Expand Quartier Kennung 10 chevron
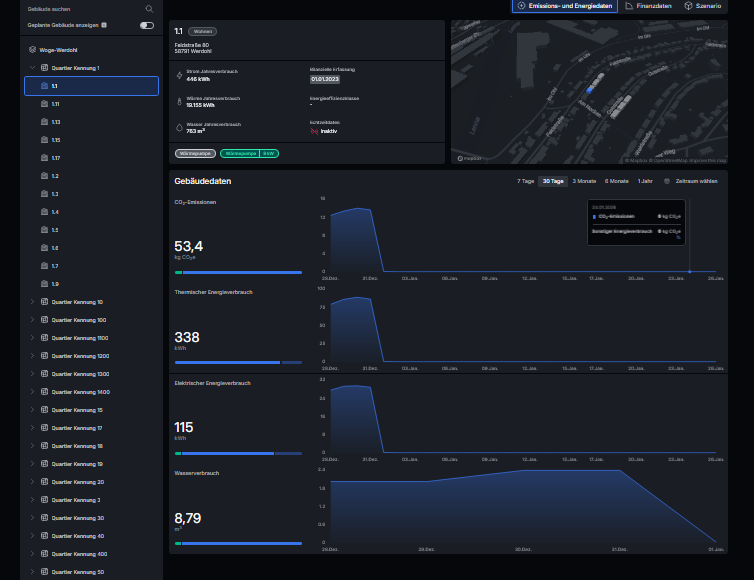The image size is (754, 580). click(32, 302)
